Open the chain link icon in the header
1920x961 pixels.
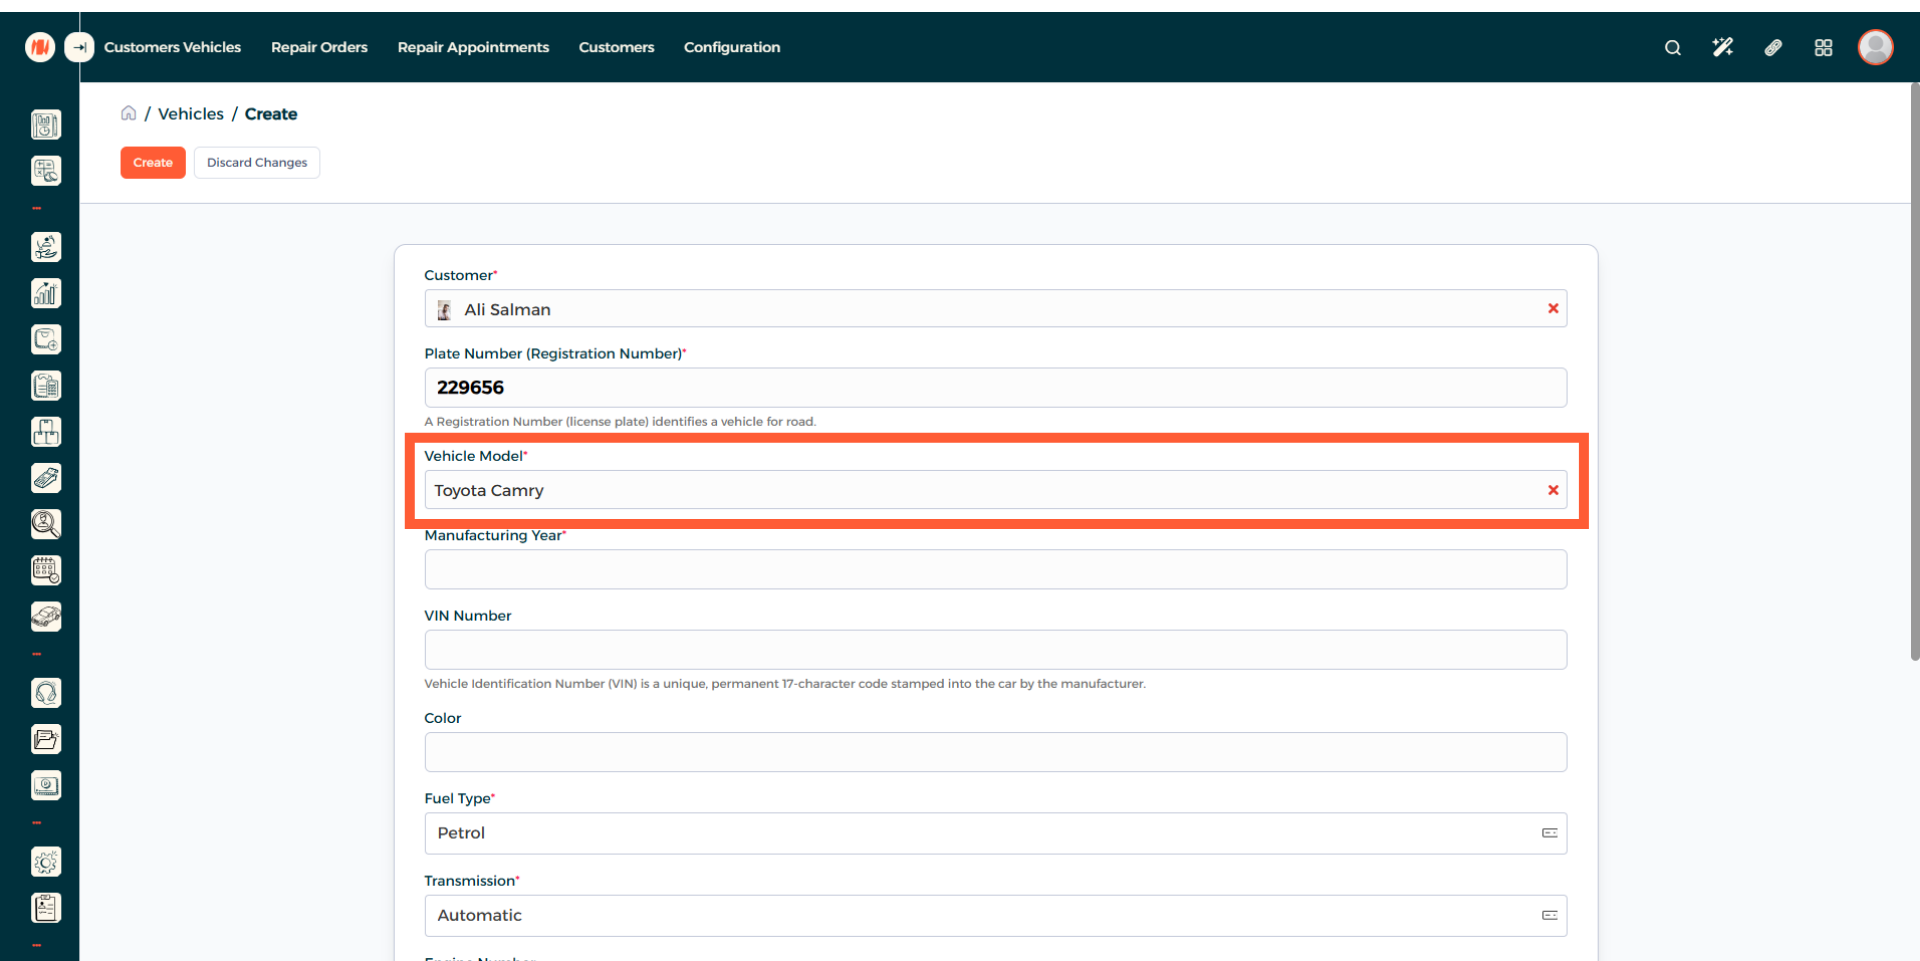click(1773, 47)
